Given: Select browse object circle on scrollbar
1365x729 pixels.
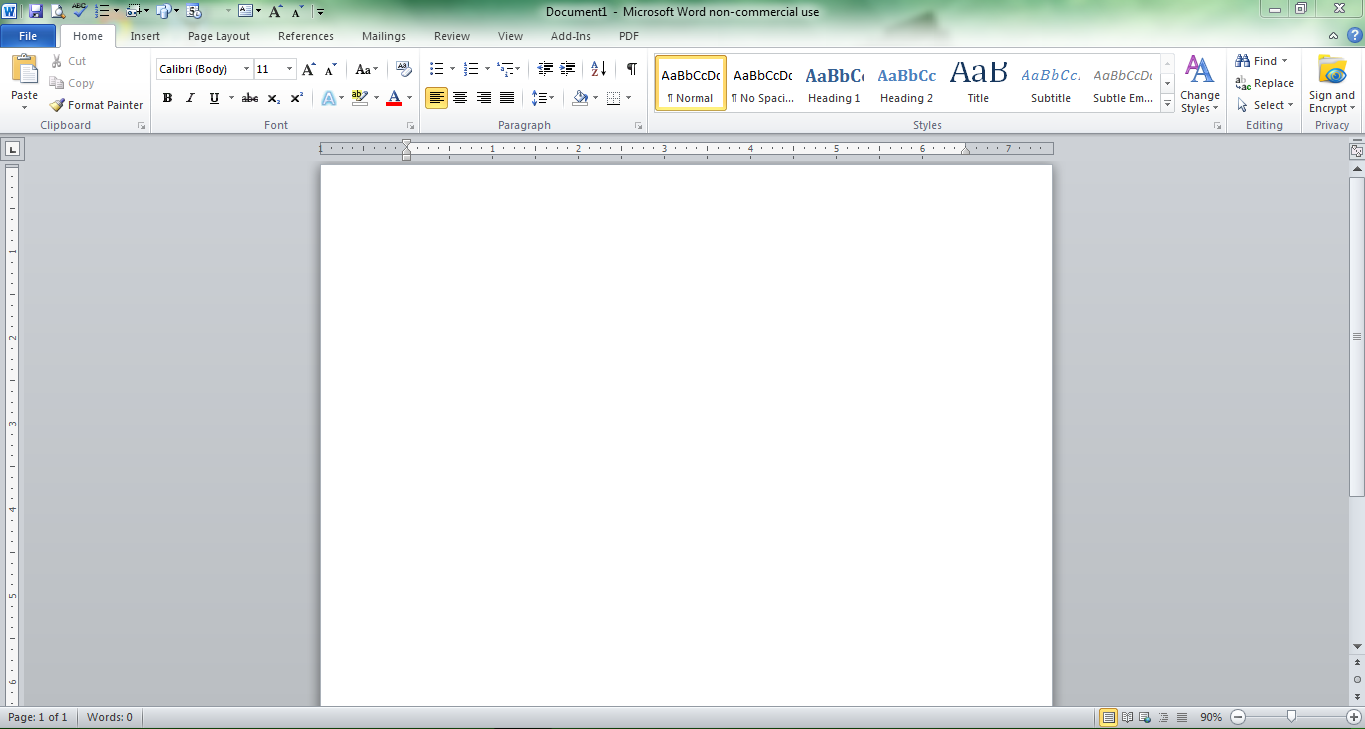Looking at the screenshot, I should (1357, 679).
